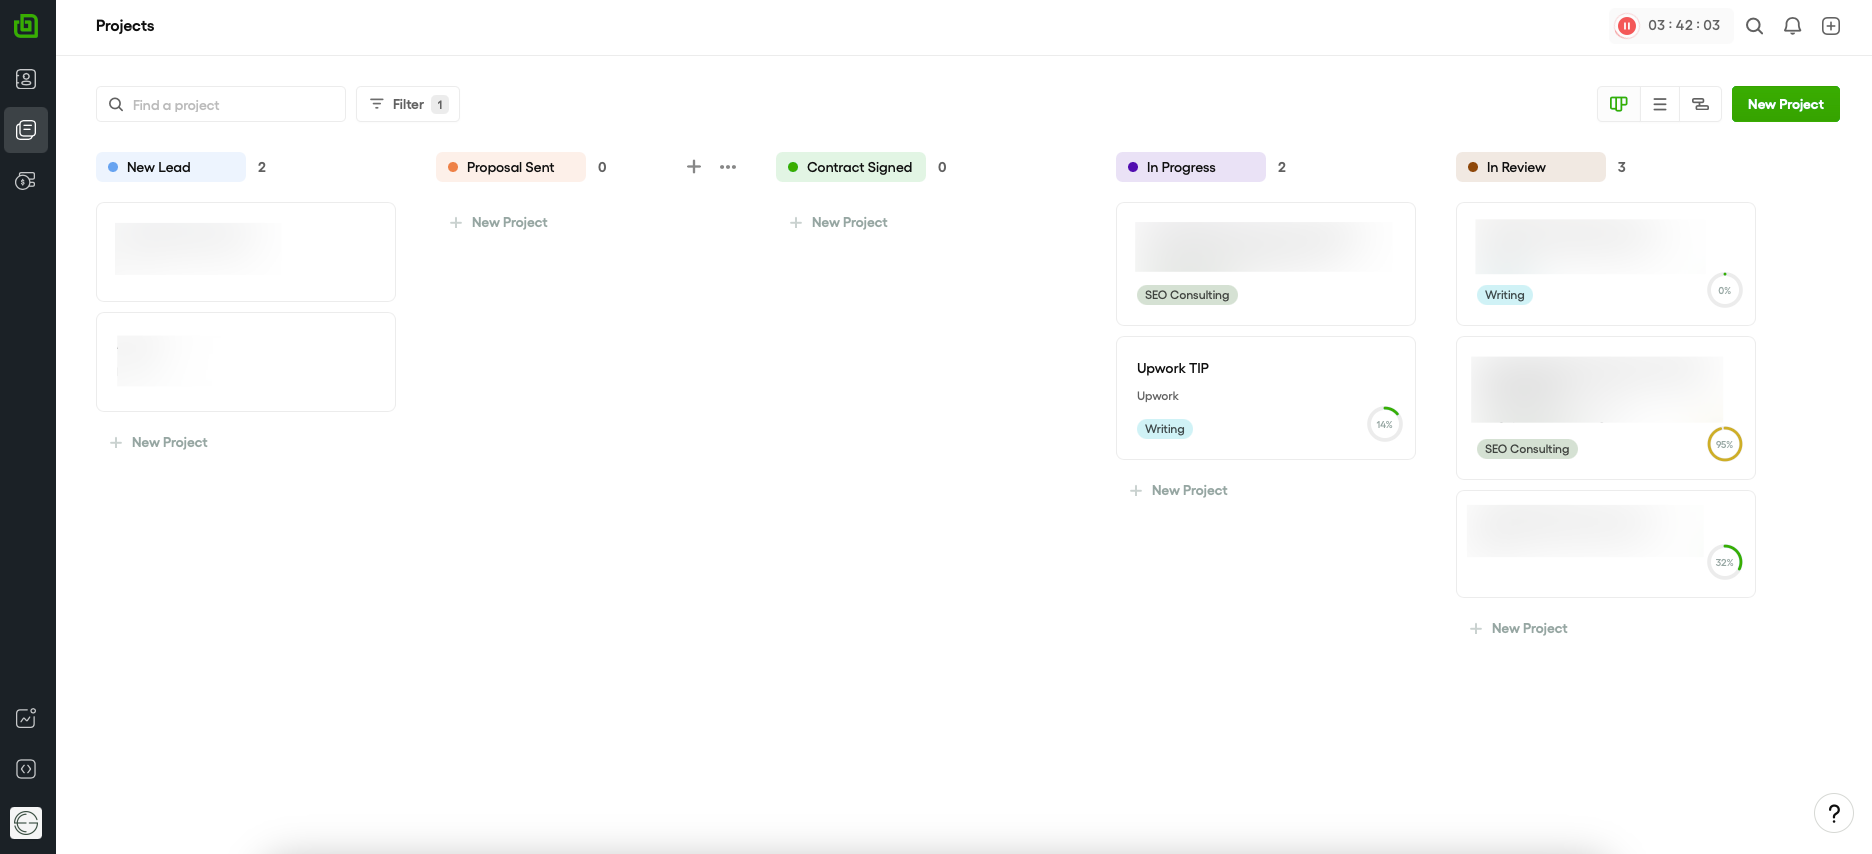Viewport: 1872px width, 854px height.
Task: Select the In Review column header
Action: pos(1531,167)
